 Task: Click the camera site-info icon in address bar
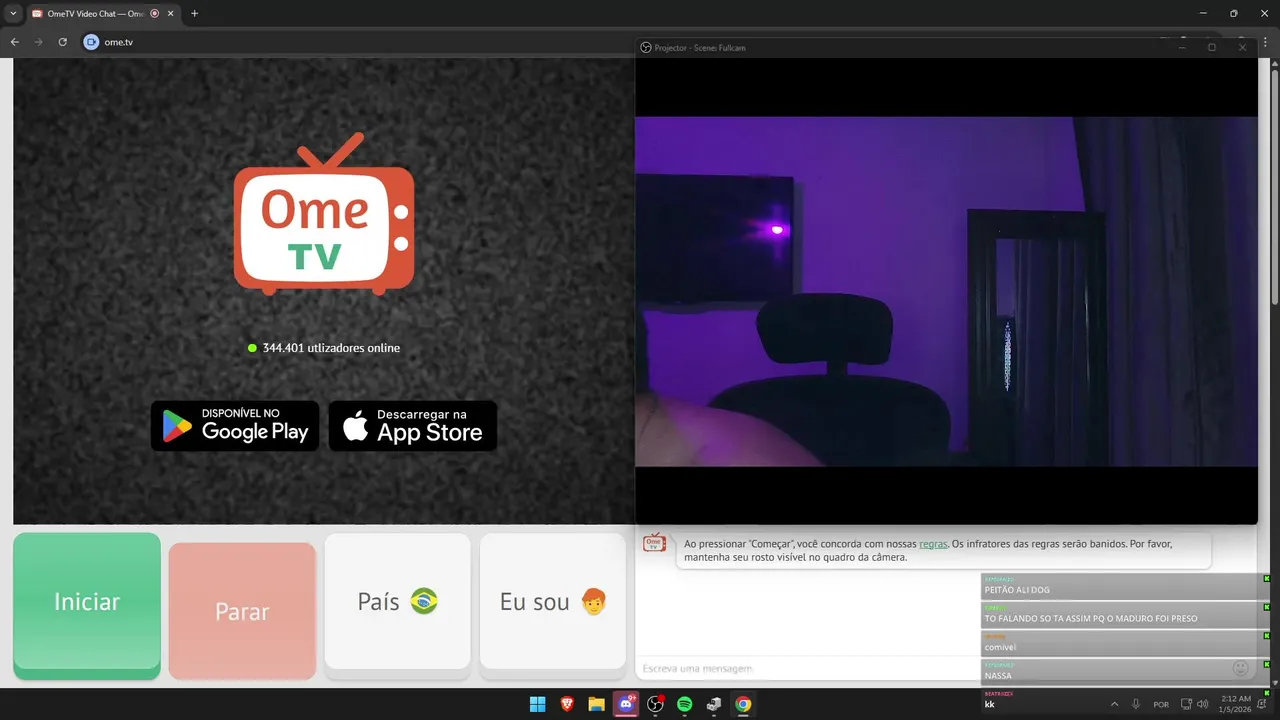point(91,42)
